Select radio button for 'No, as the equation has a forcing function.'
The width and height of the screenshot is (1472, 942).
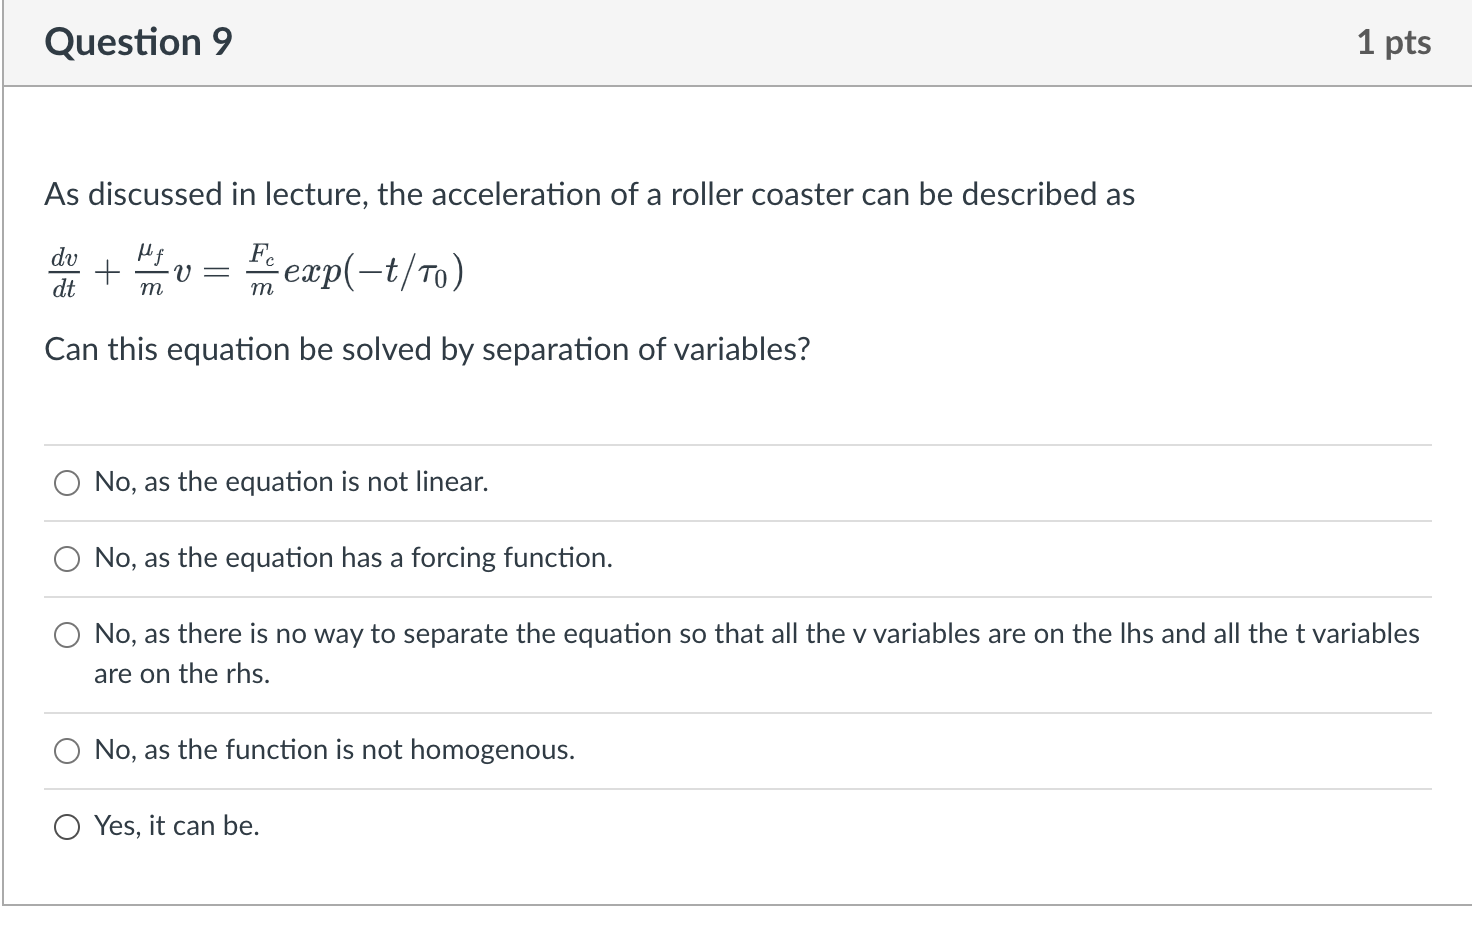point(66,559)
